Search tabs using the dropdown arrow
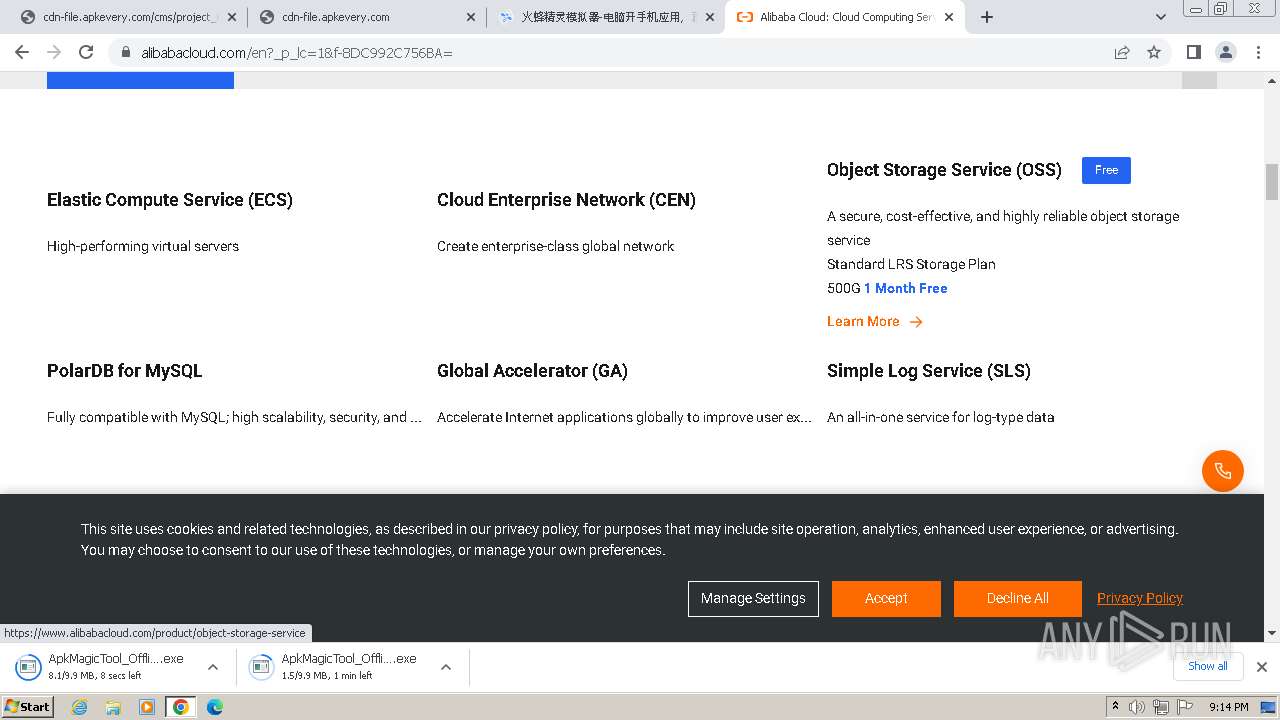The width and height of the screenshot is (1280, 720). point(1160,17)
